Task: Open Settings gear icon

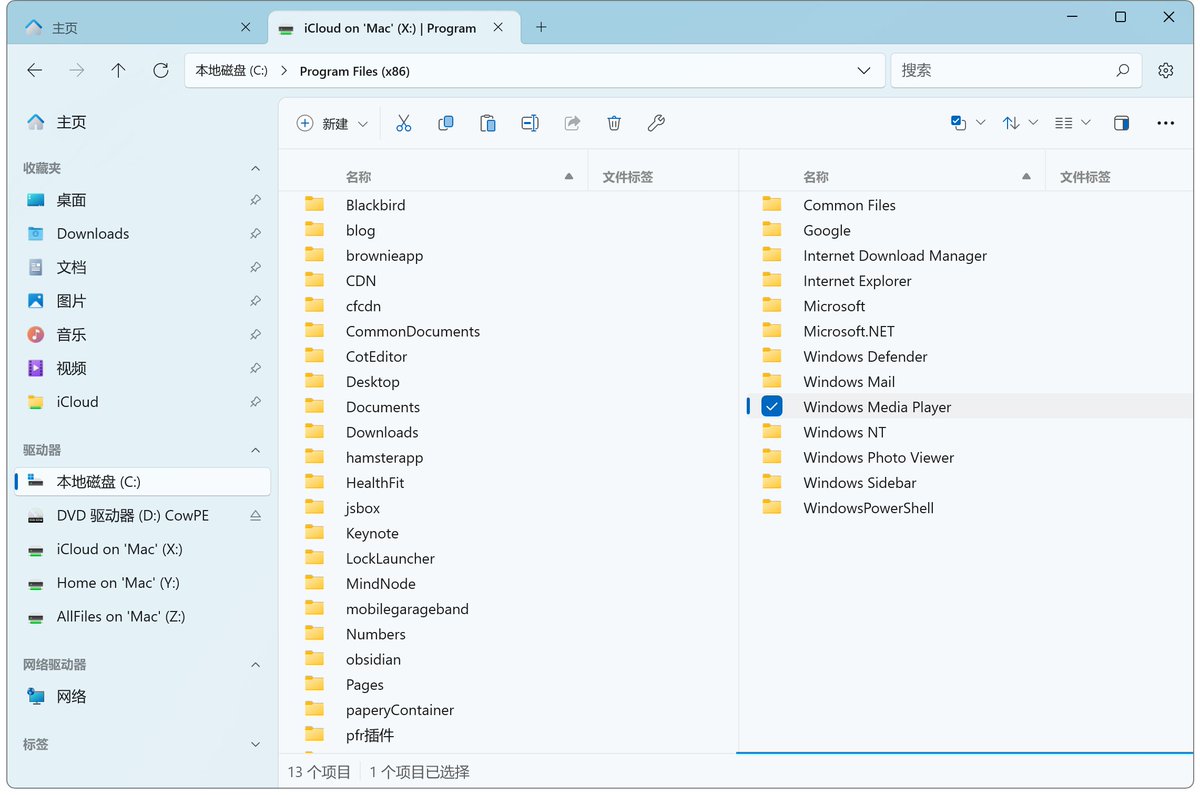Action: click(x=1165, y=70)
